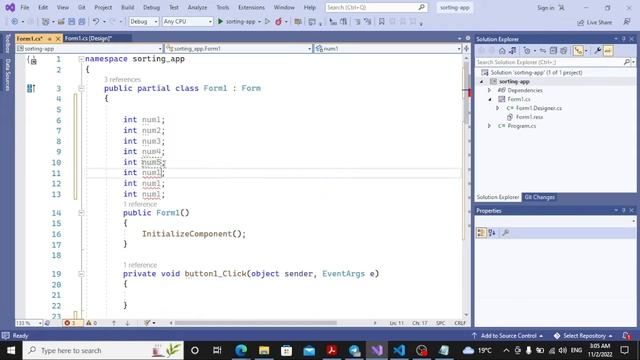Click Show All Files icon in Solution Explorer

[x=564, y=51]
